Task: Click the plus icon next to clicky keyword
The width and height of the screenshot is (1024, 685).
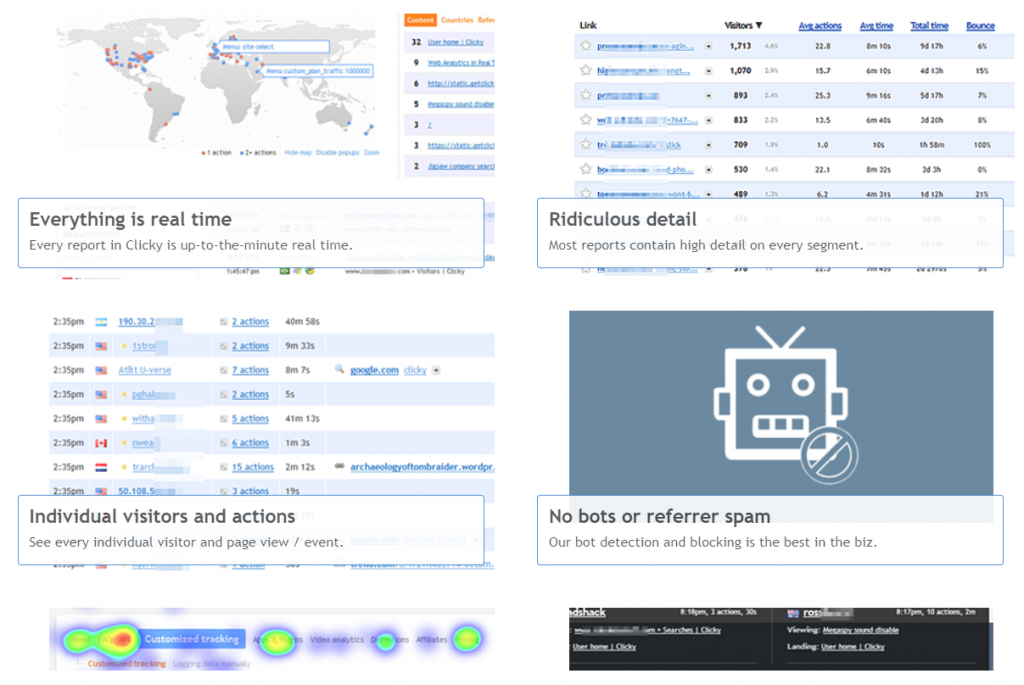Action: (436, 370)
